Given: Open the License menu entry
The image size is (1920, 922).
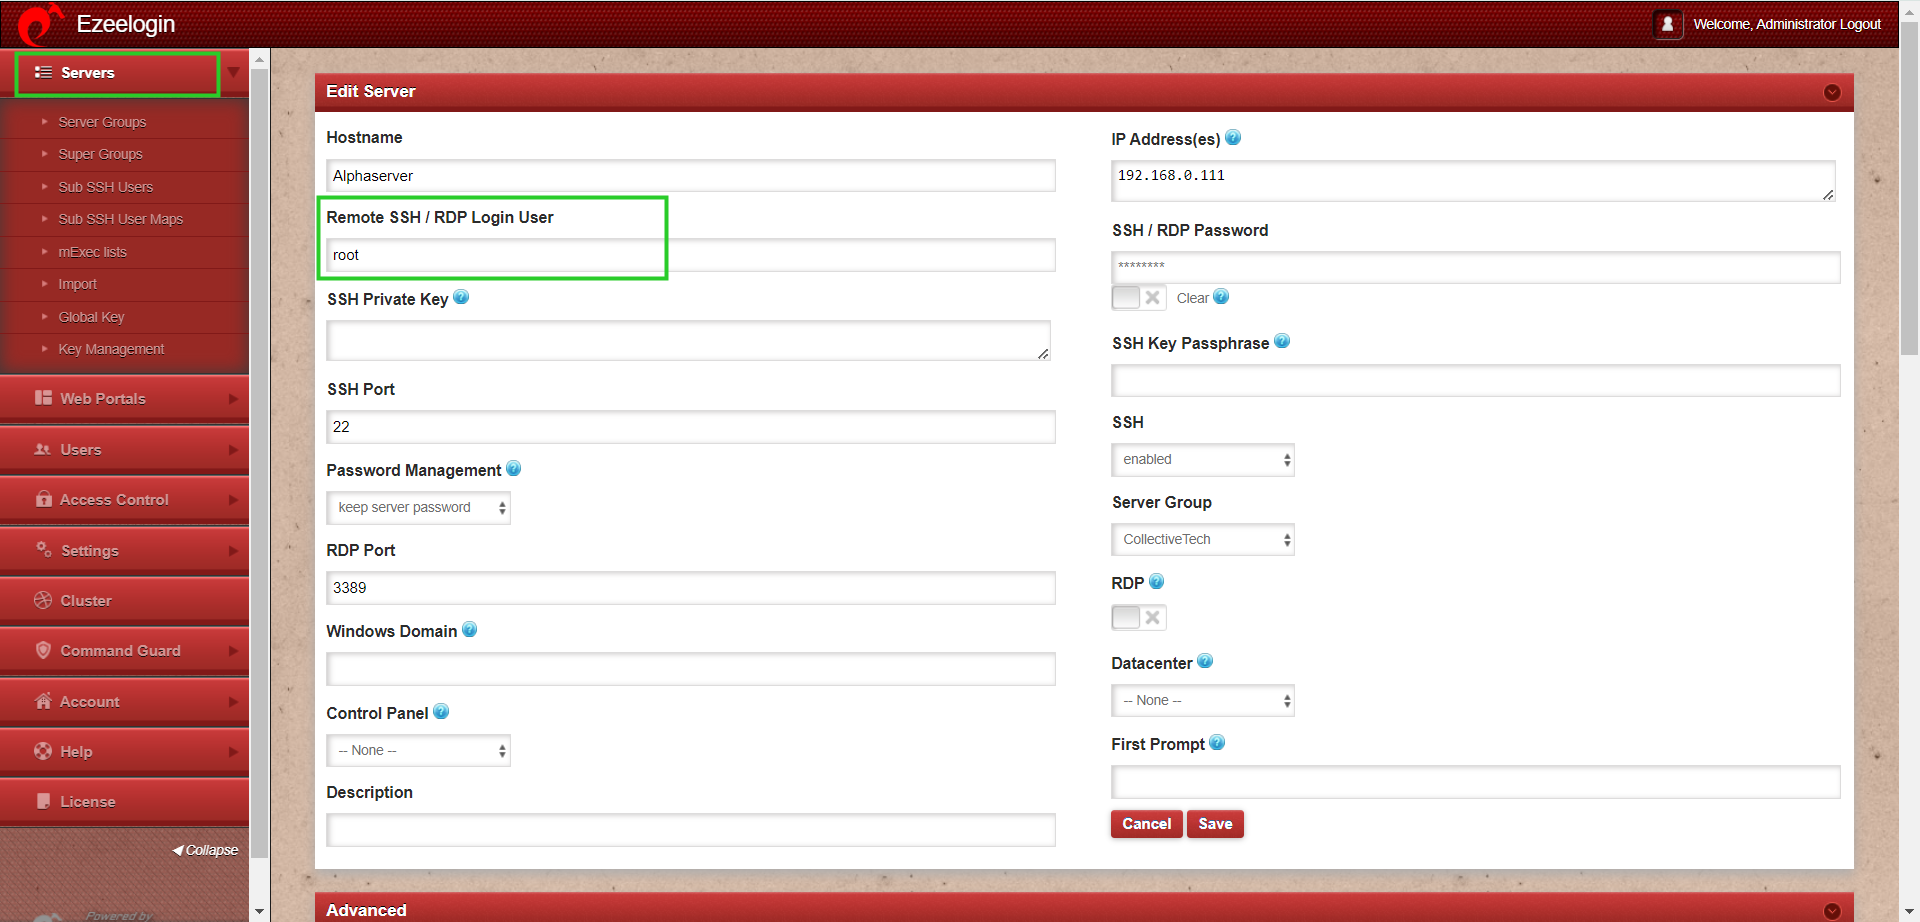Looking at the screenshot, I should (124, 801).
